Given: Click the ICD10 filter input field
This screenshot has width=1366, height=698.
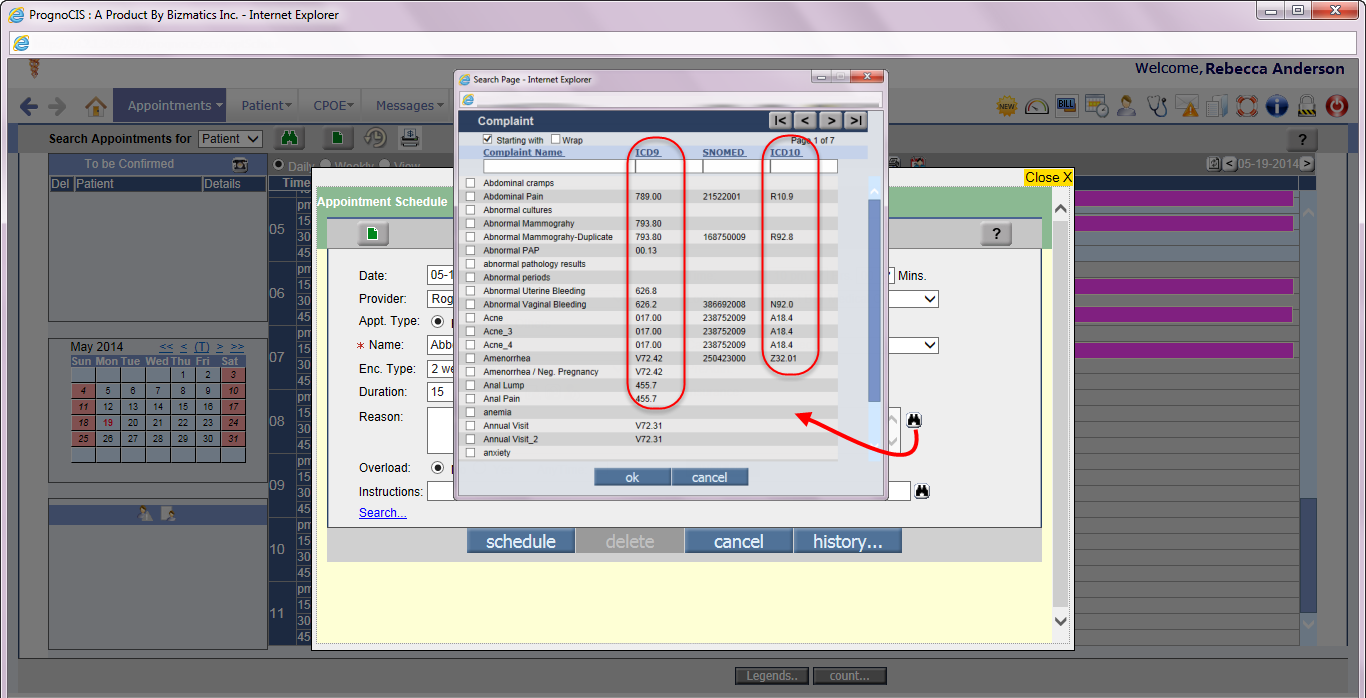Looking at the screenshot, I should (803, 166).
